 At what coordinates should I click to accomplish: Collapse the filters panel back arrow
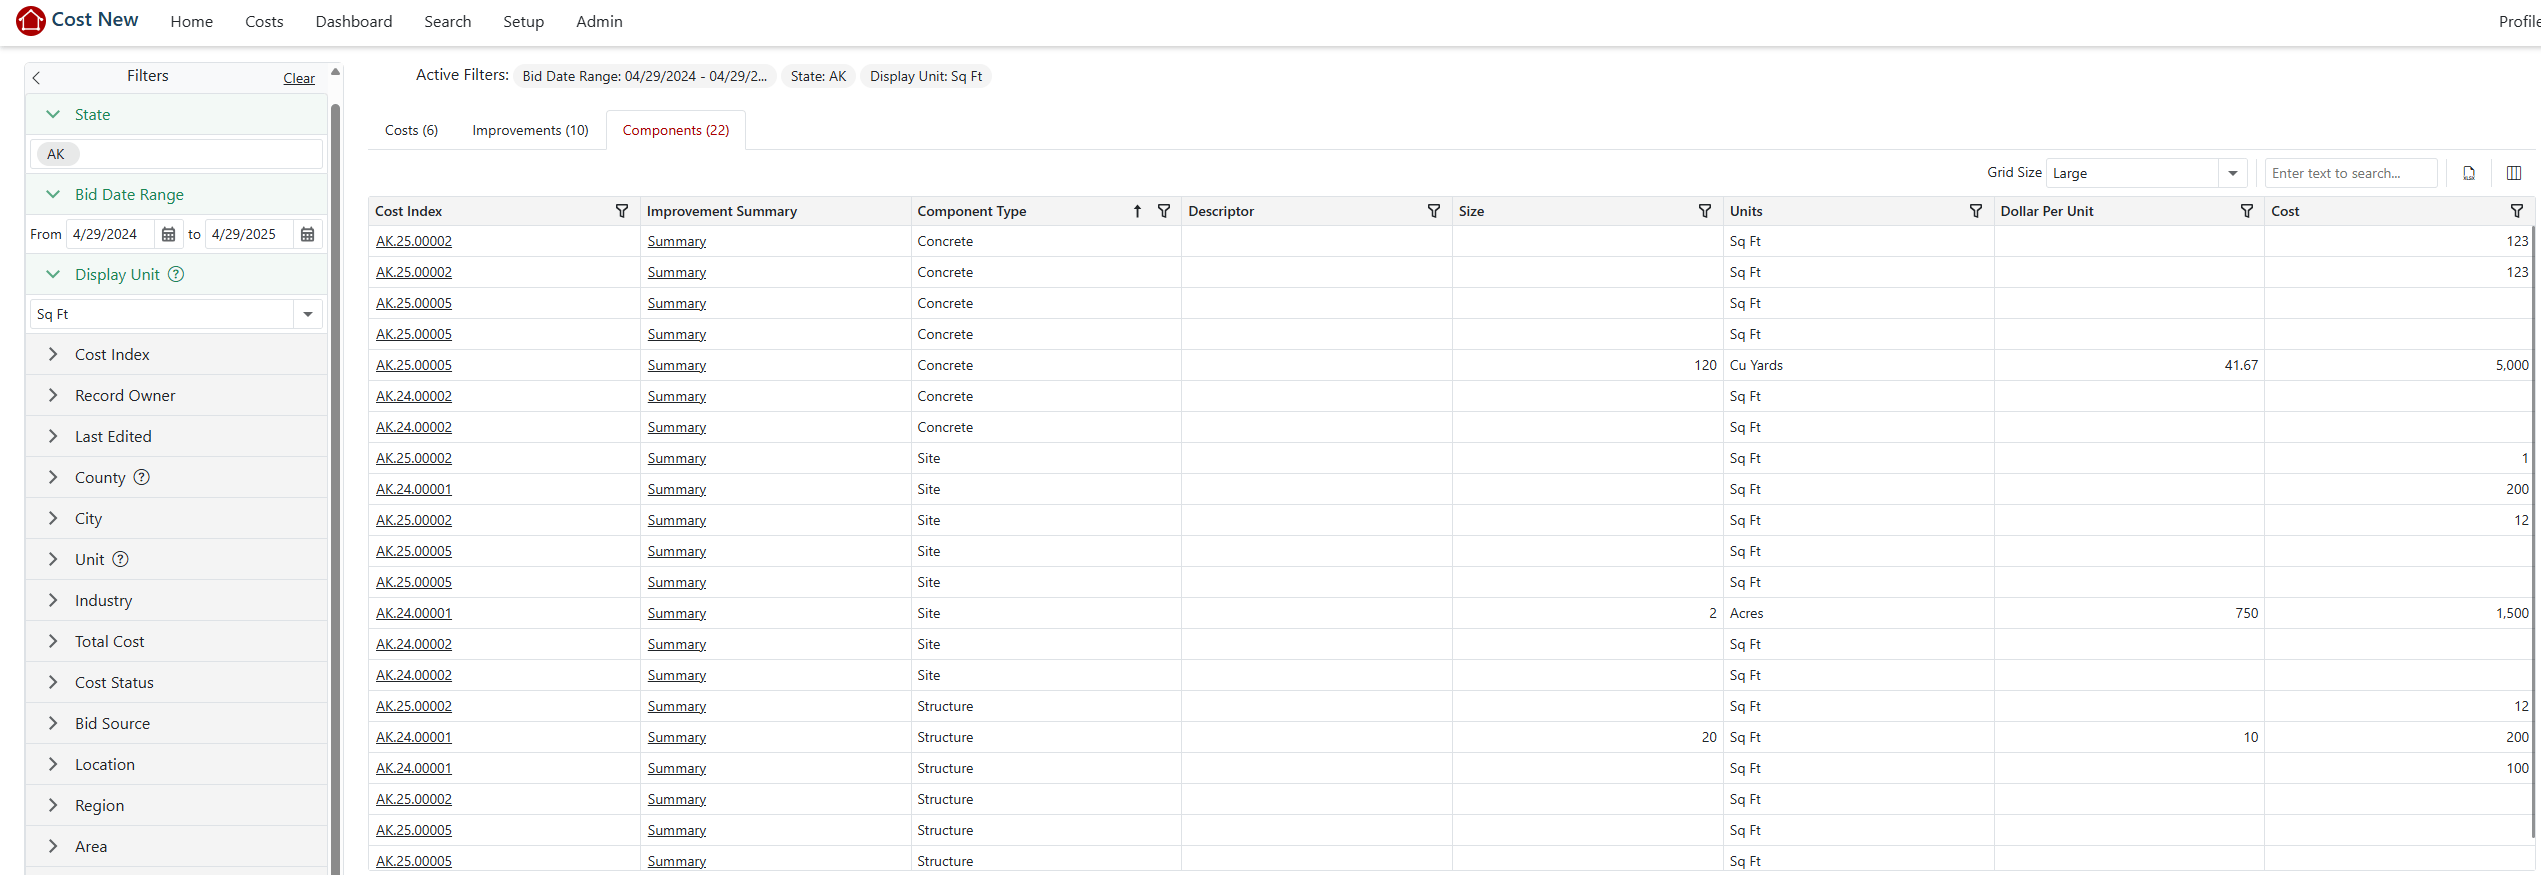click(x=37, y=77)
